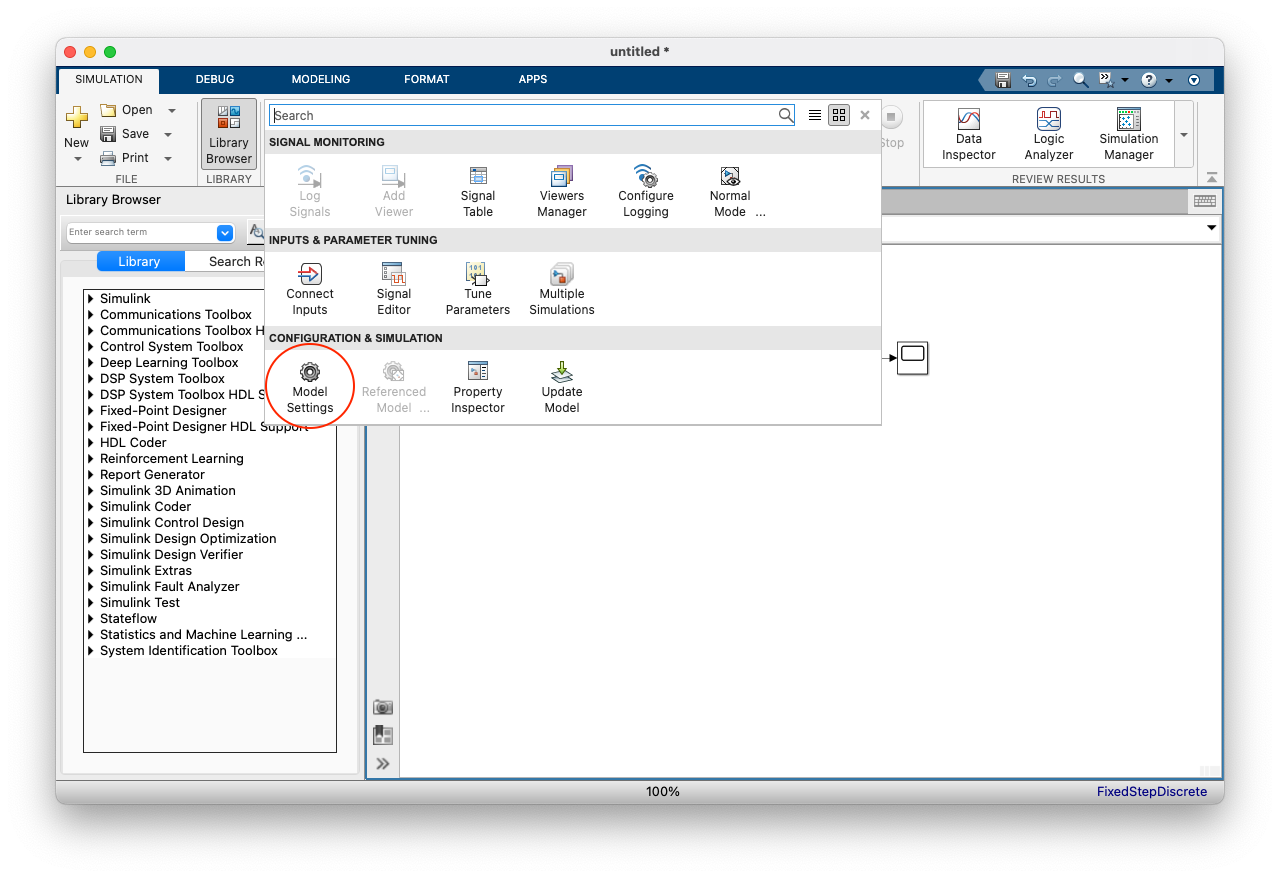Switch gallery to list view

[x=815, y=115]
